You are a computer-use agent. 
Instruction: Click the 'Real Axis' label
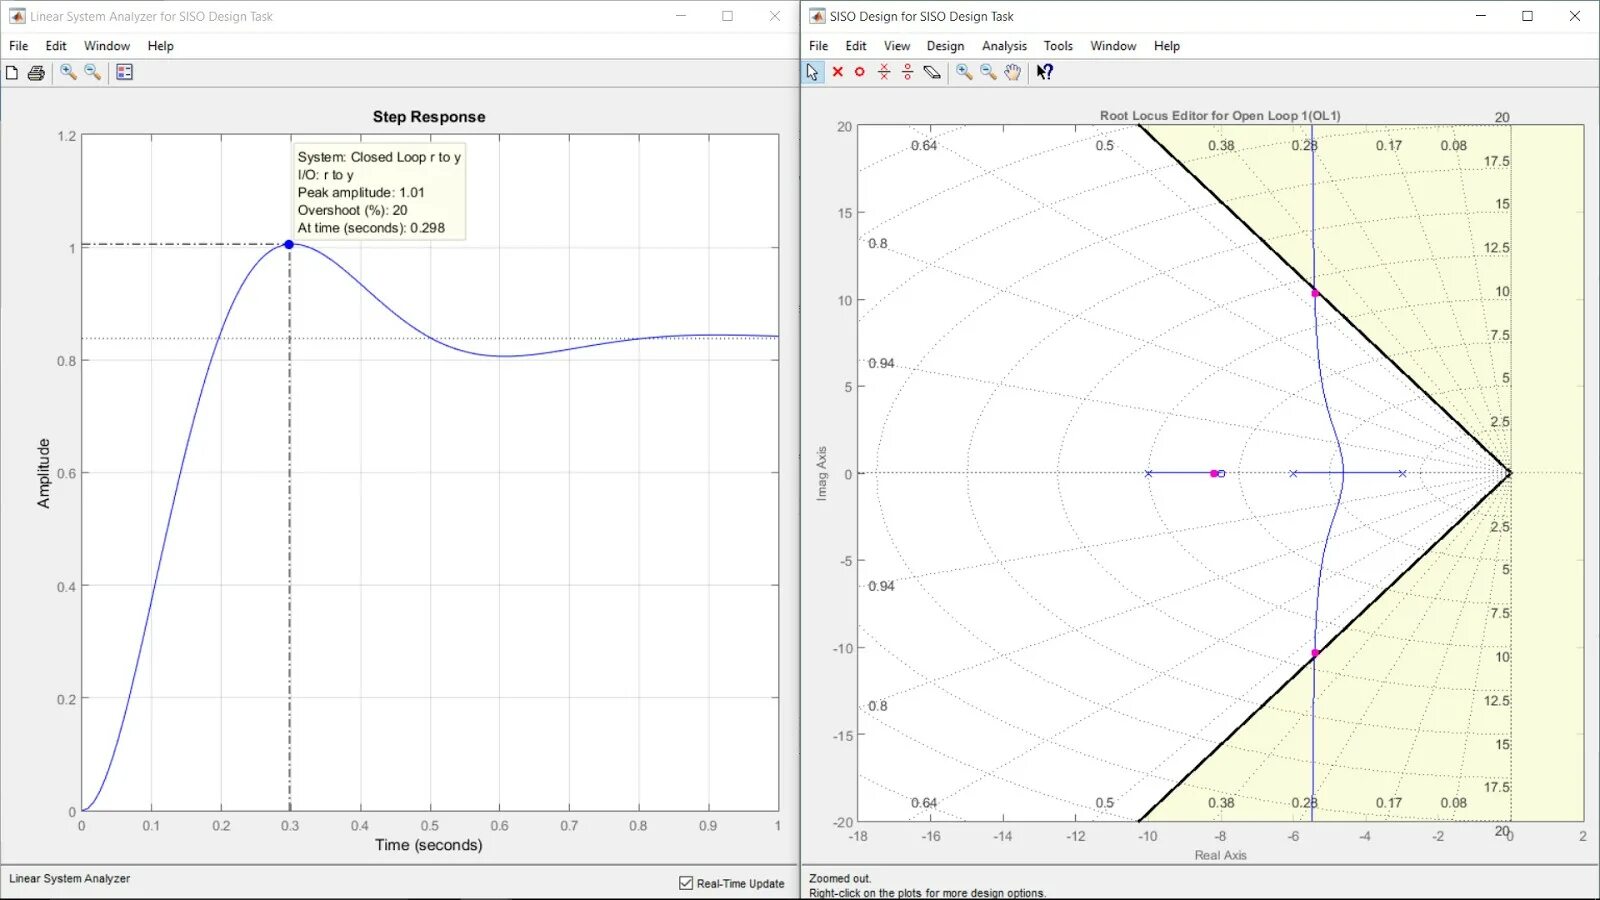pos(1220,855)
